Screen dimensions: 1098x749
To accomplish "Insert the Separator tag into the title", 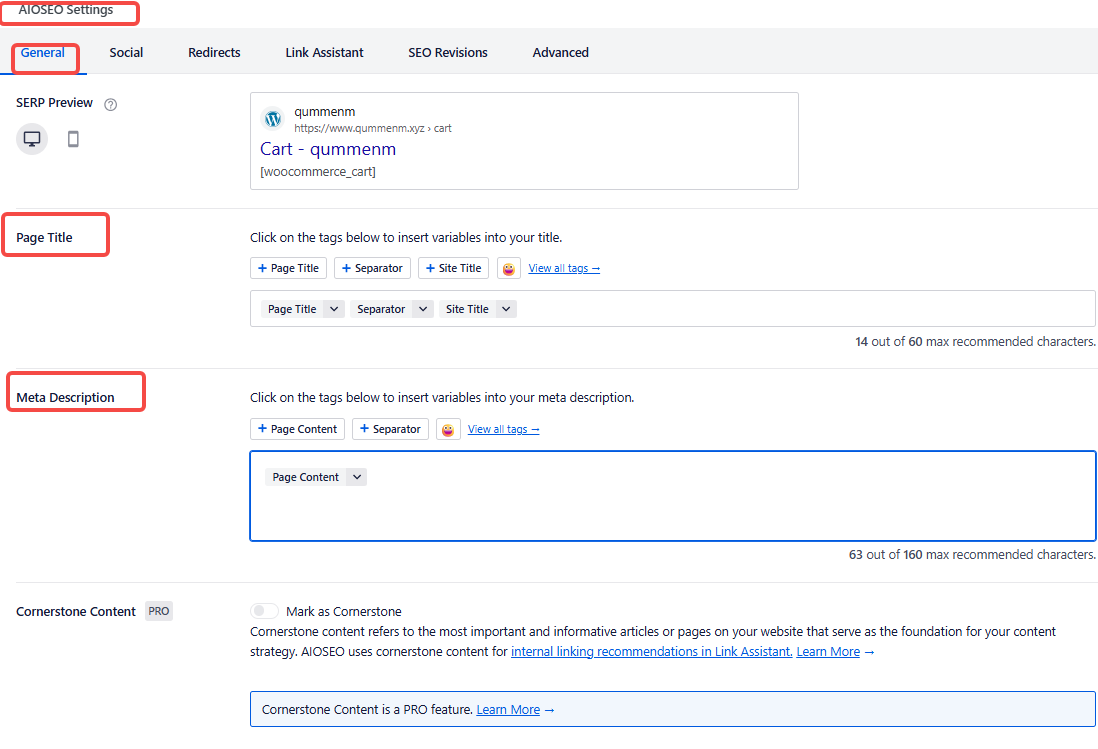I will click(x=372, y=268).
